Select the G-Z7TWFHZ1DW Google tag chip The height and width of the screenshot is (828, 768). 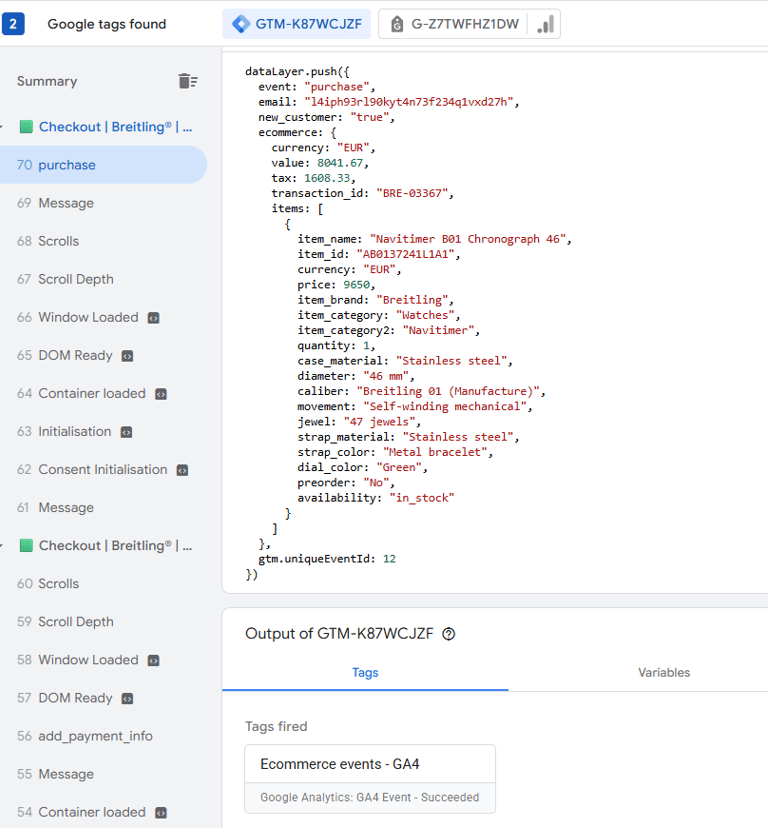[x=455, y=24]
